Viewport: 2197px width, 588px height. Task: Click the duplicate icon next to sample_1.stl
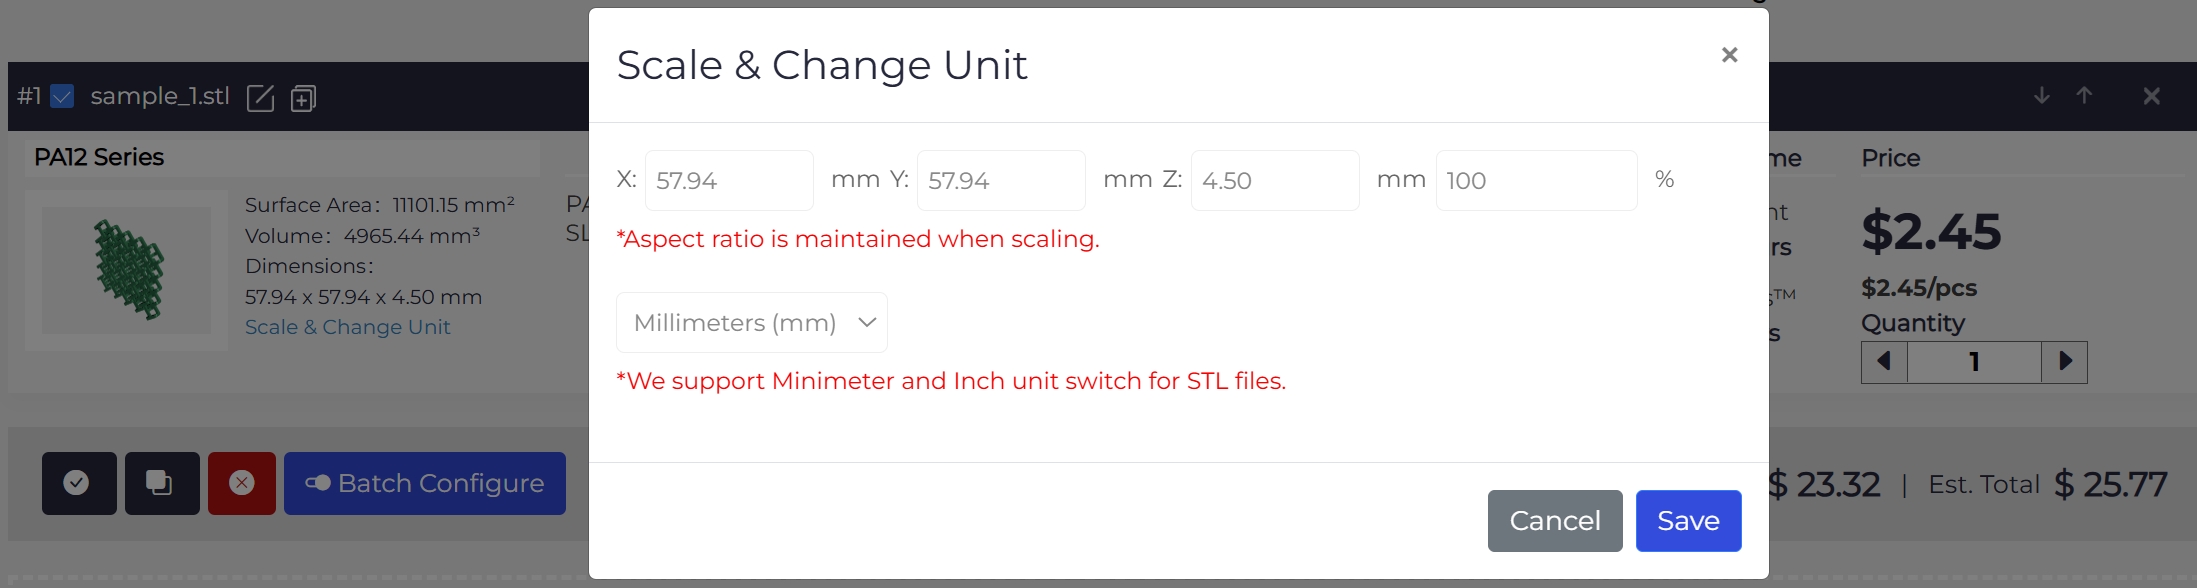[x=303, y=98]
